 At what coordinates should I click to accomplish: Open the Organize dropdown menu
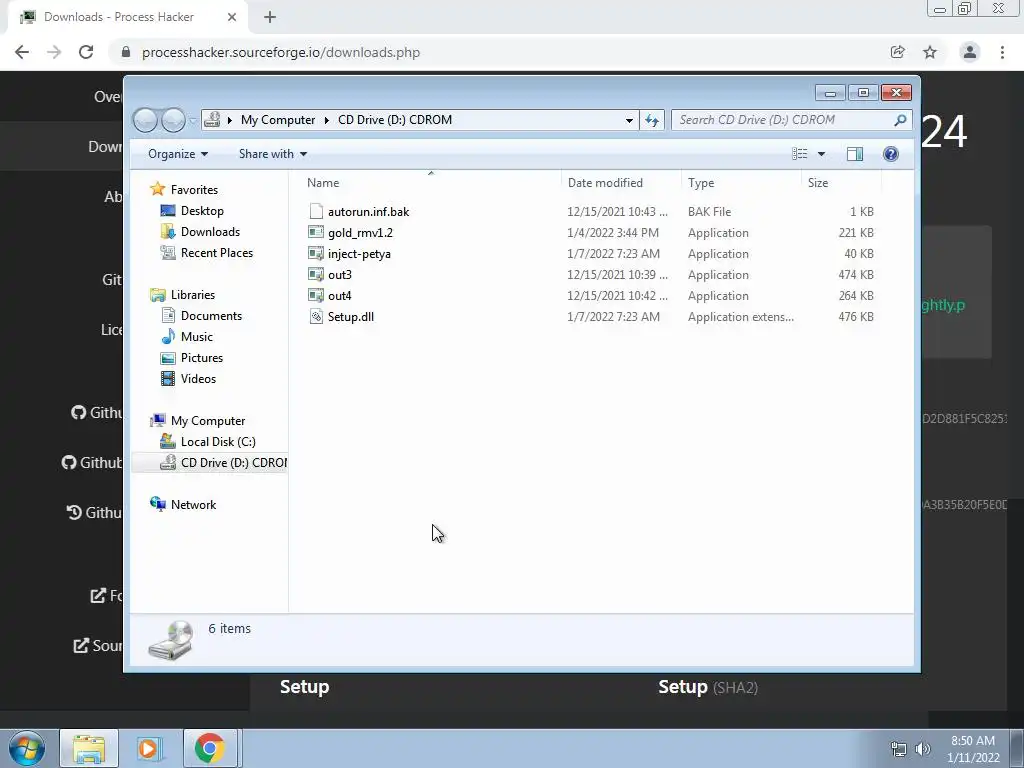point(178,153)
